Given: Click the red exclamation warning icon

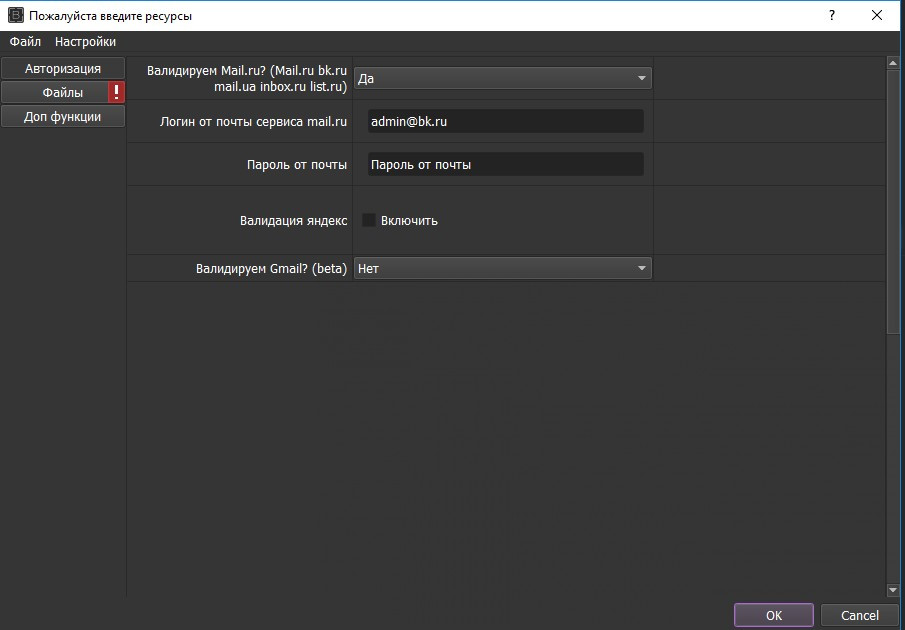Looking at the screenshot, I should pos(117,93).
